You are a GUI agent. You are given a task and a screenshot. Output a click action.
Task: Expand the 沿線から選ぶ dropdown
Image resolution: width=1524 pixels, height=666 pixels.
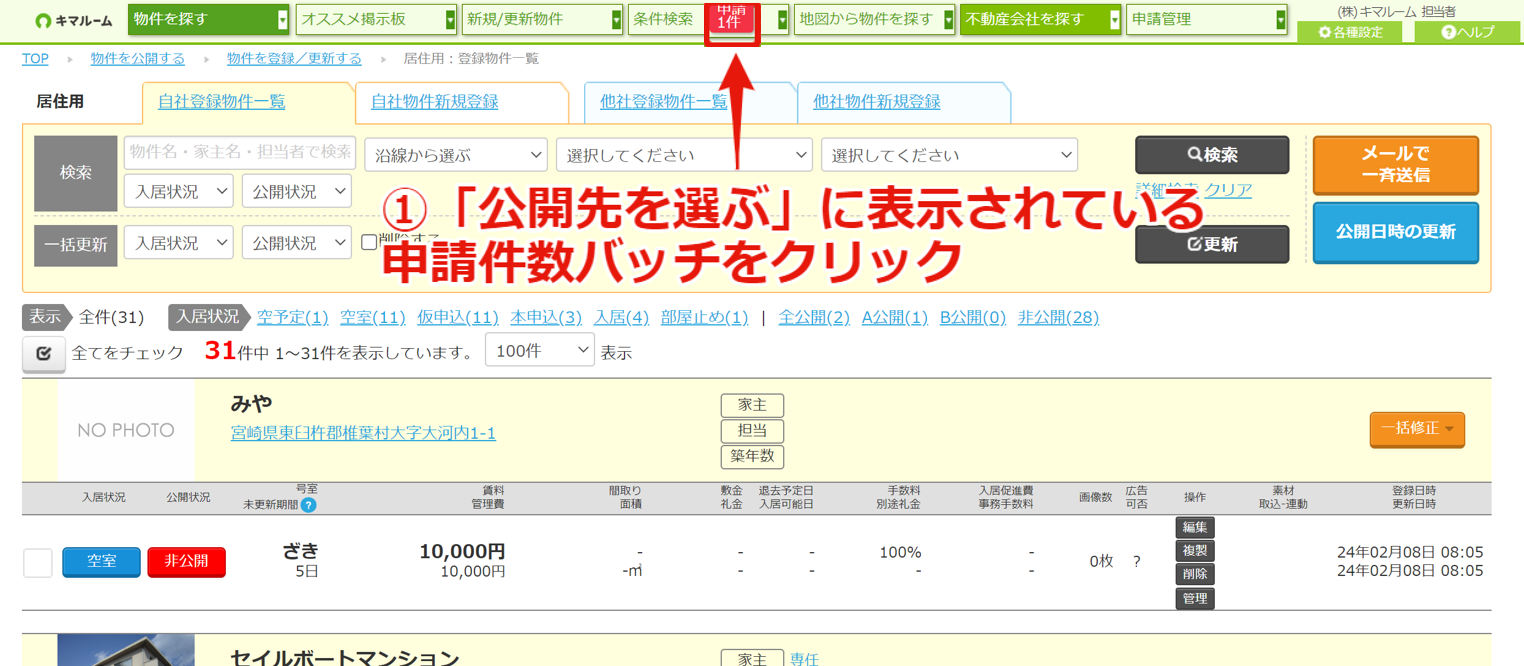coord(456,155)
